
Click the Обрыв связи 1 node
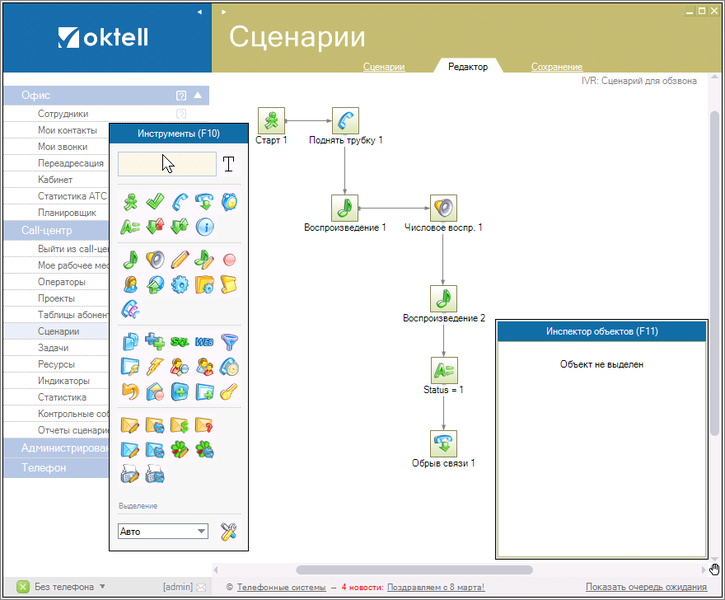pyautogui.click(x=443, y=444)
